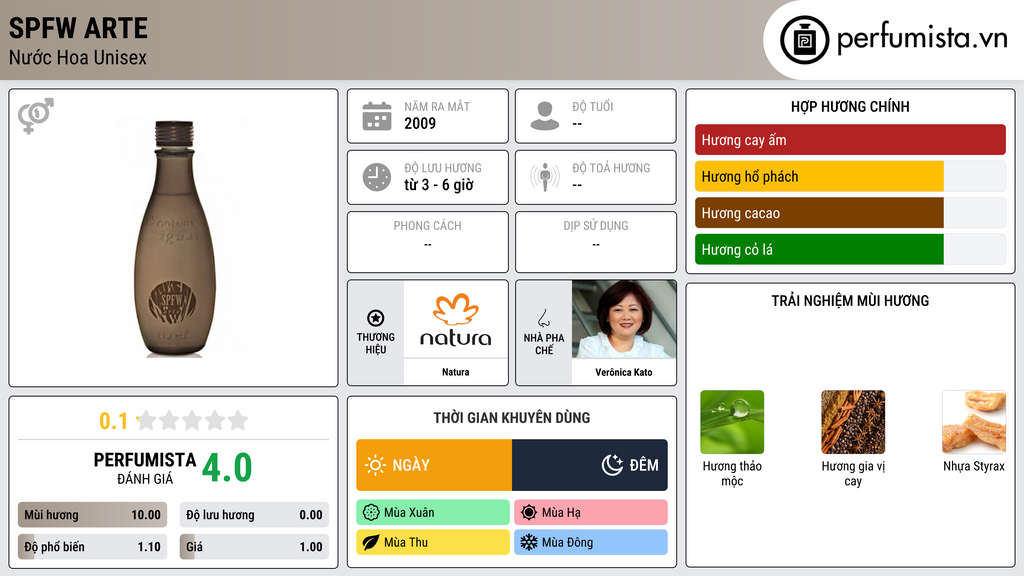This screenshot has height=576, width=1024.
Task: Click the sun icon in the Ngày bar
Action: point(375,465)
